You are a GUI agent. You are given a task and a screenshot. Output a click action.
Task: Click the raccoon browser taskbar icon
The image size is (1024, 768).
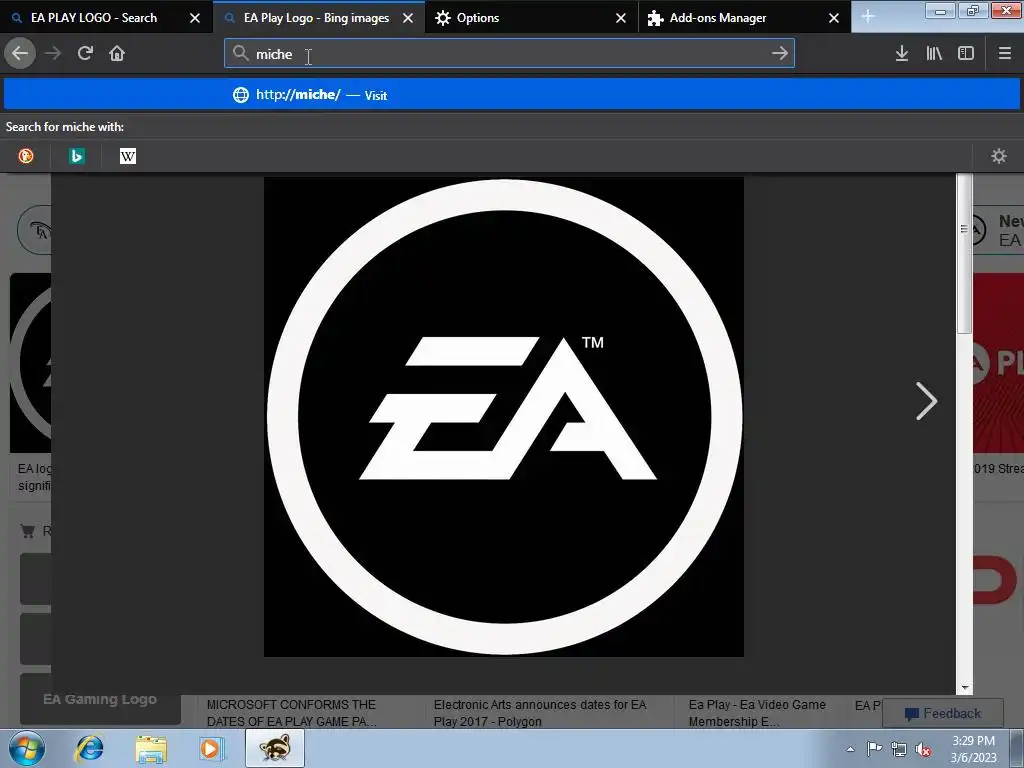click(x=275, y=748)
